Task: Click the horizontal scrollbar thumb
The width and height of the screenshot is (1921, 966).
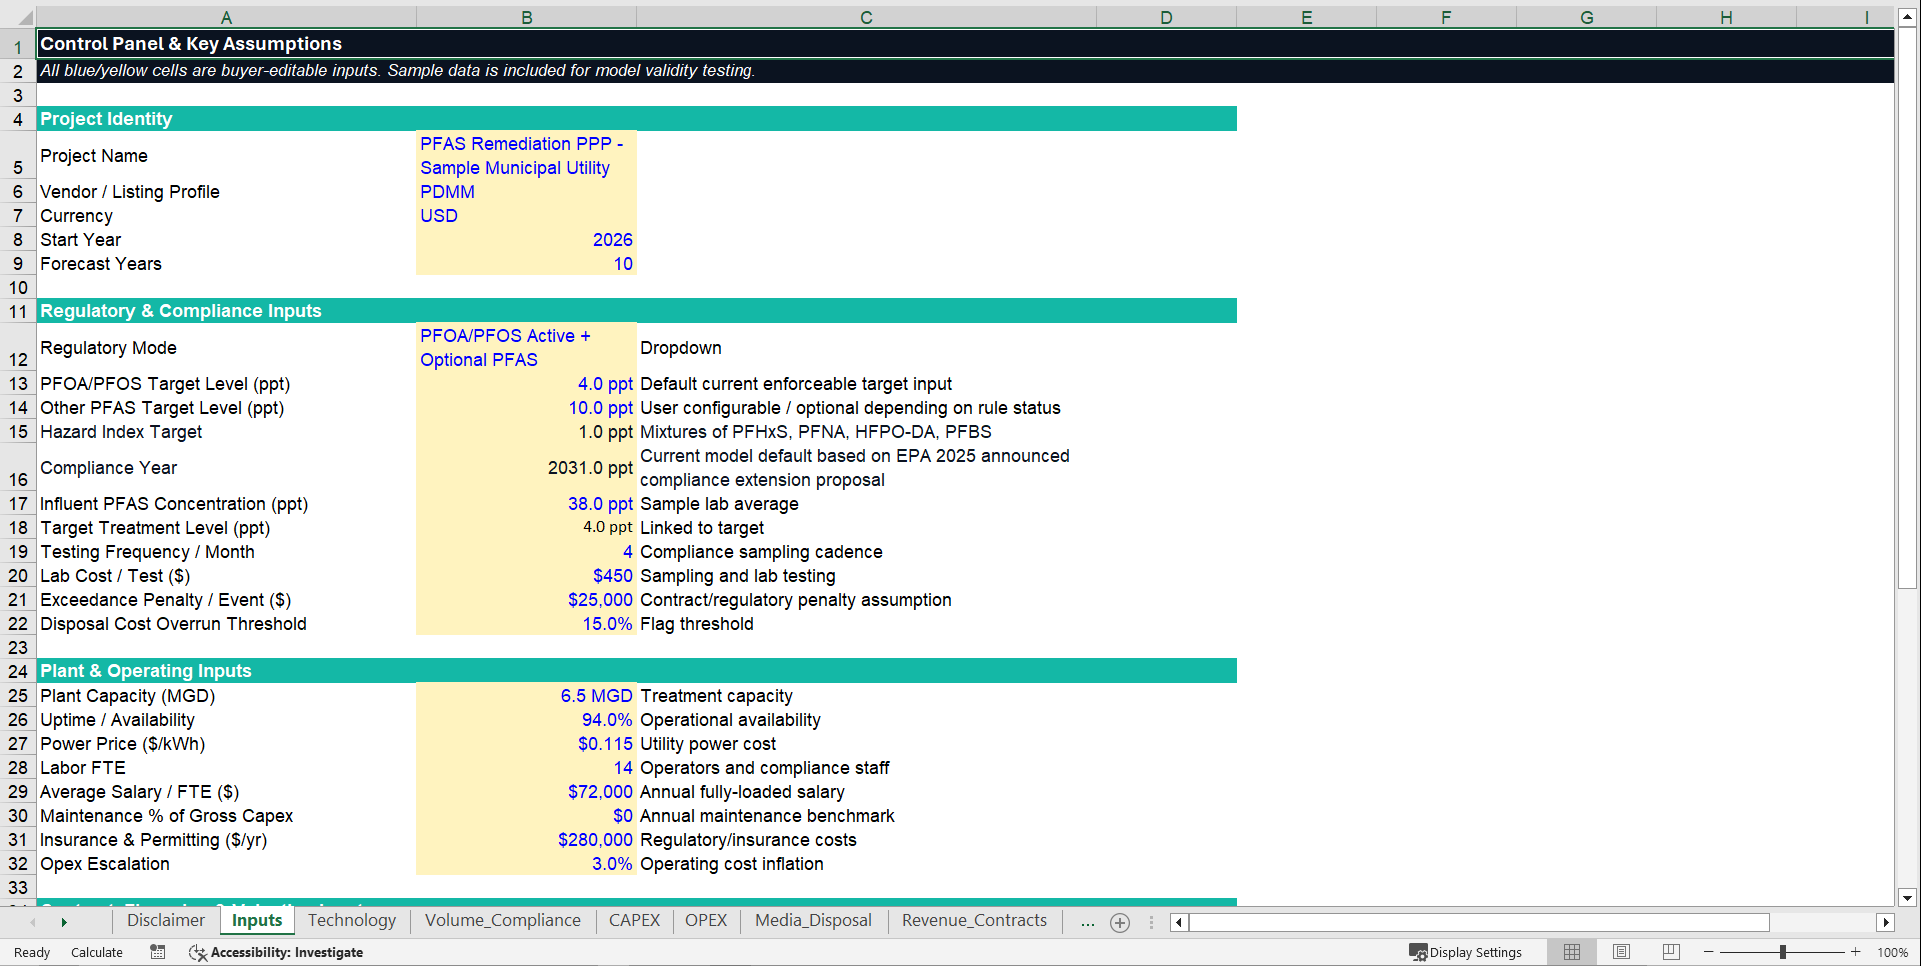Action: tap(1479, 922)
